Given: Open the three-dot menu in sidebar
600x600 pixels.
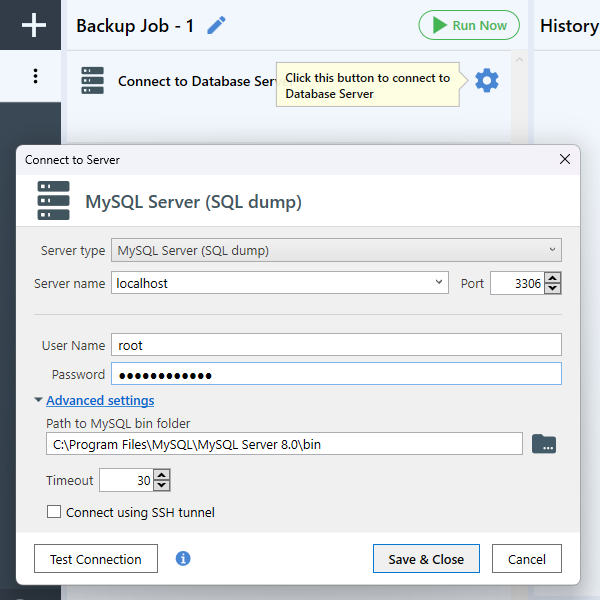Looking at the screenshot, I should point(35,76).
